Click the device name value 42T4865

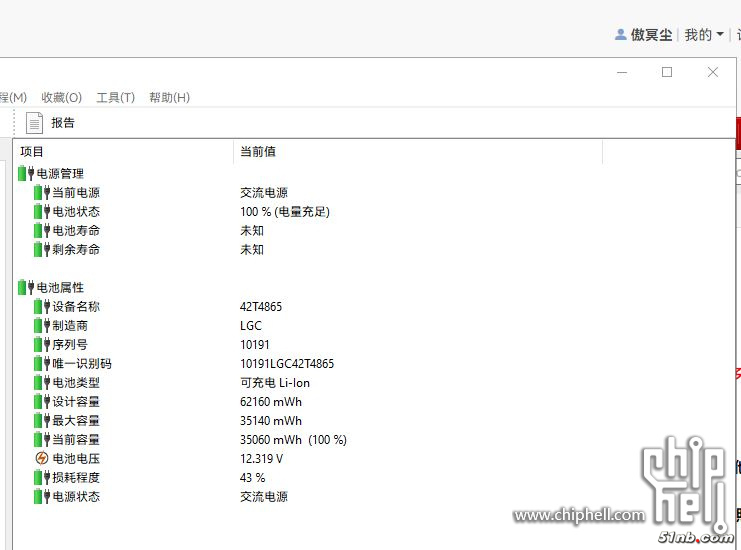tap(261, 307)
